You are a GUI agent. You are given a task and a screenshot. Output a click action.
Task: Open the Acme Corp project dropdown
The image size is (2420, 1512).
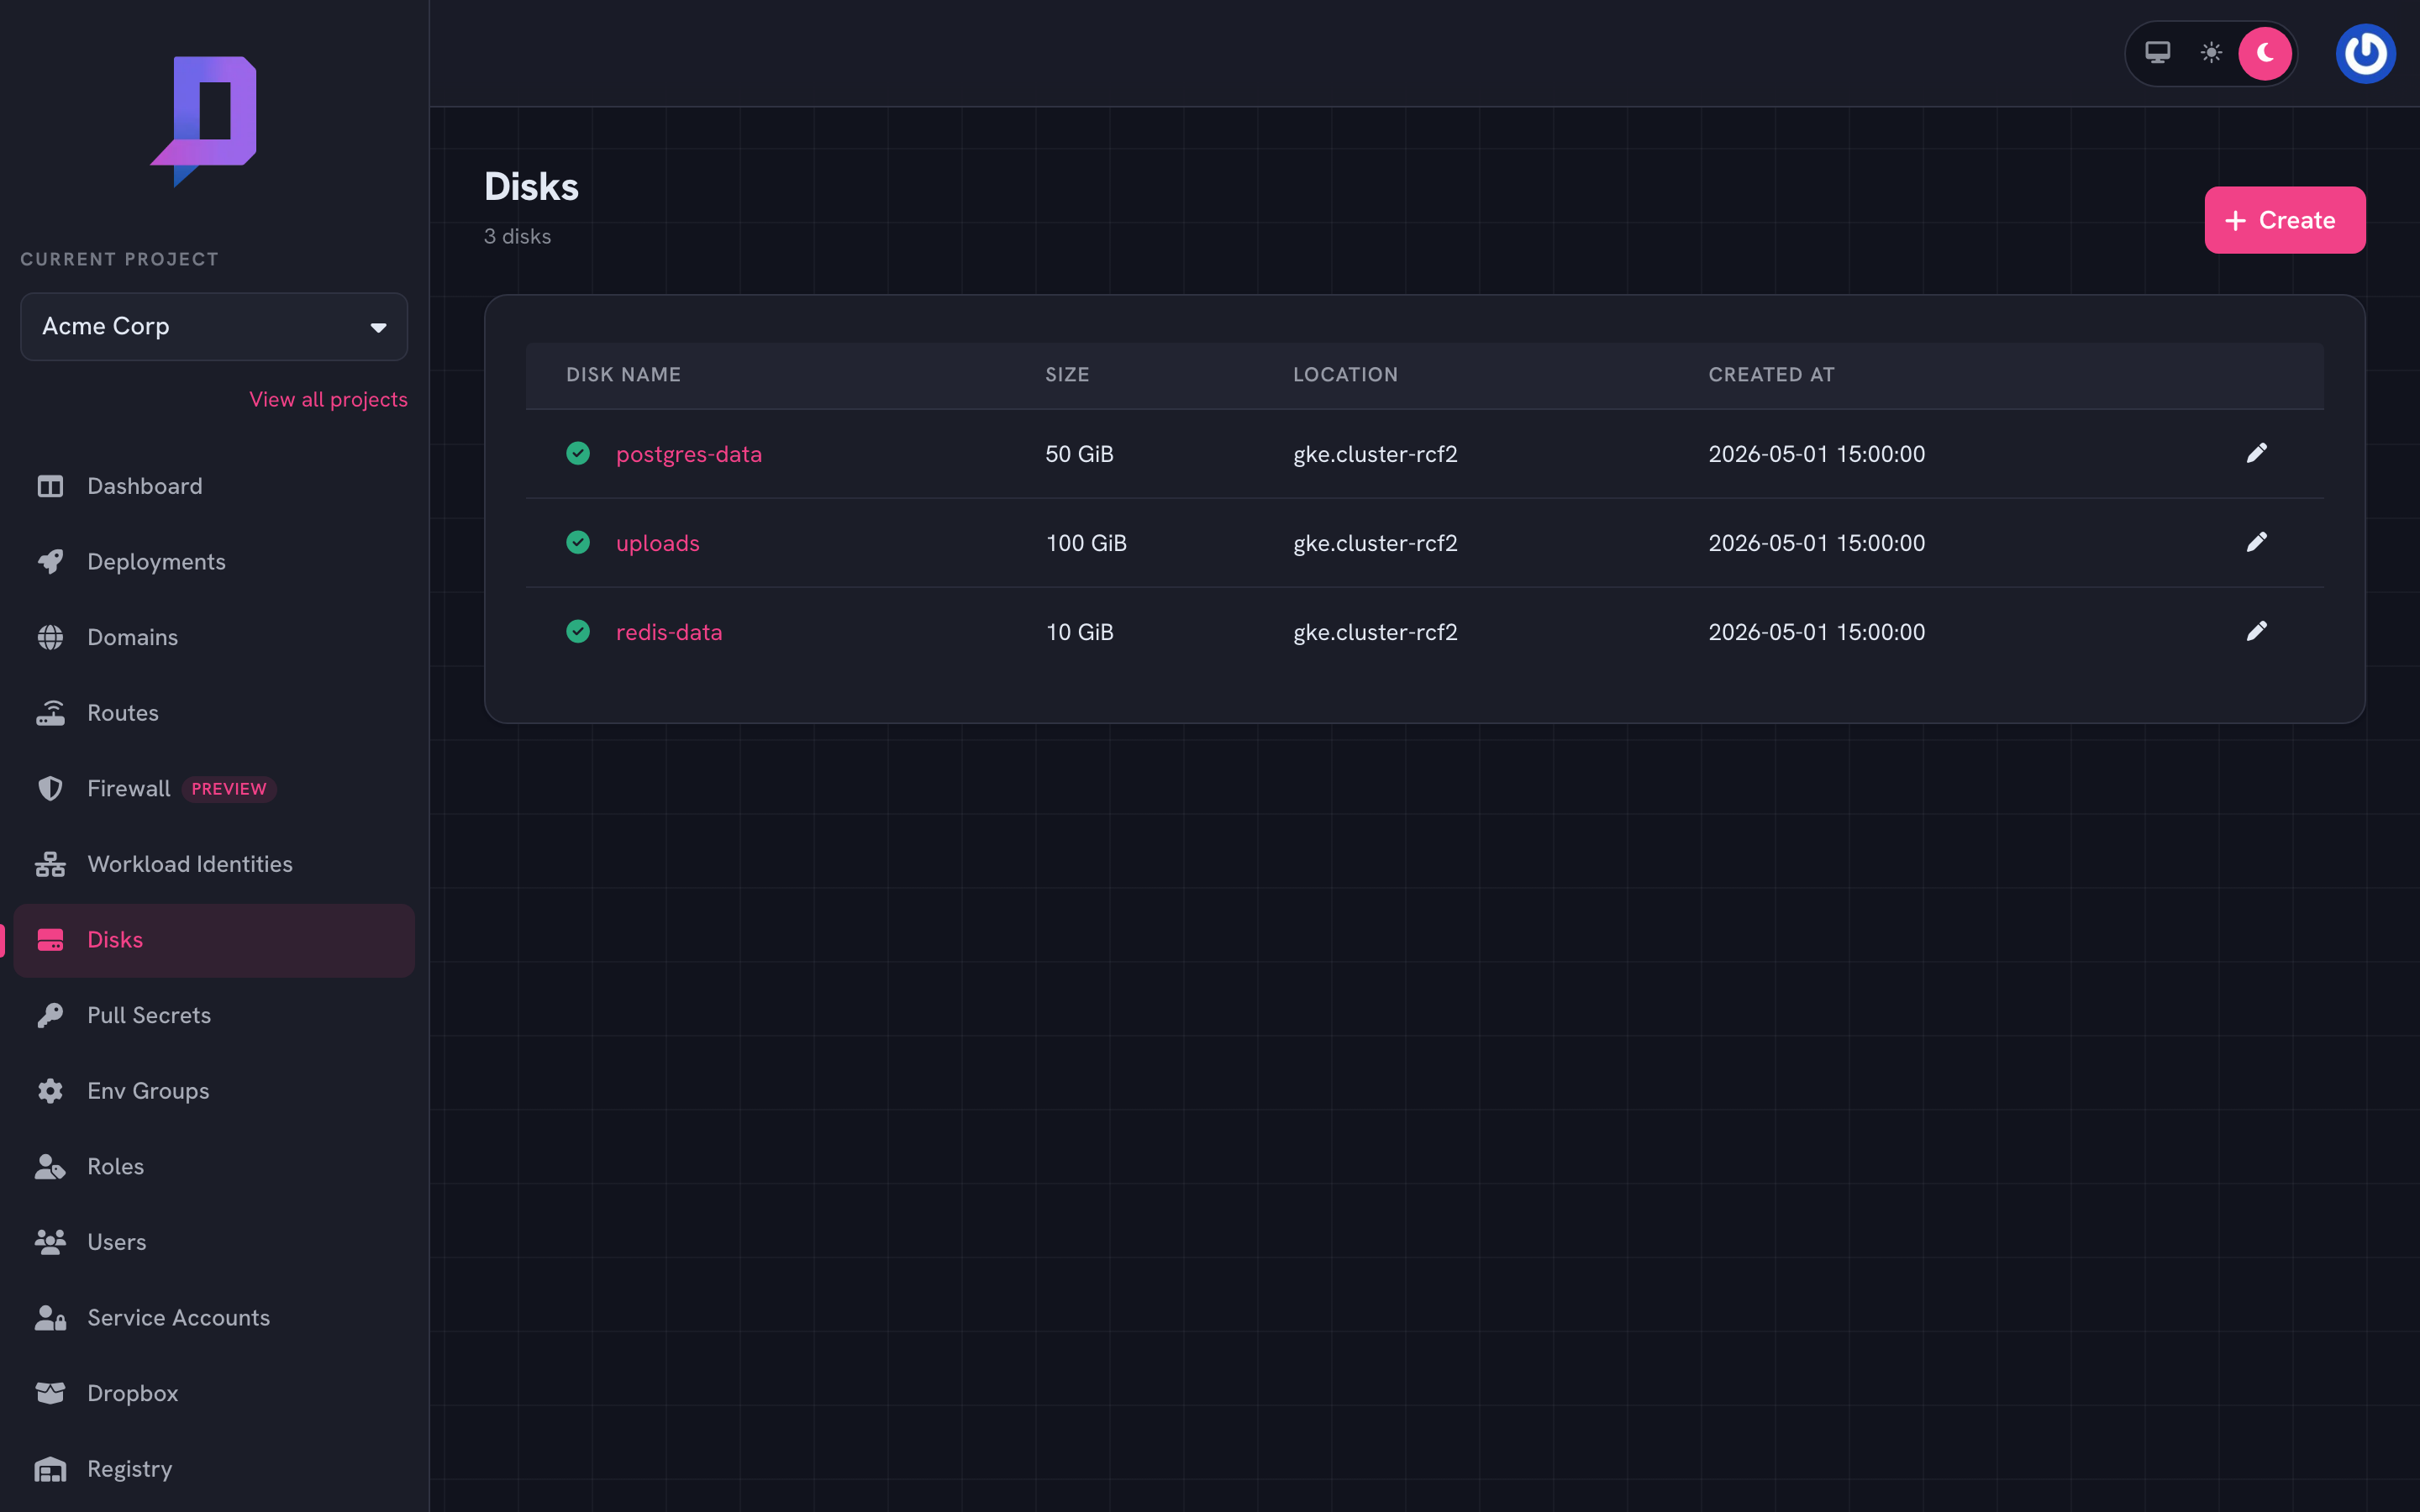tap(214, 327)
